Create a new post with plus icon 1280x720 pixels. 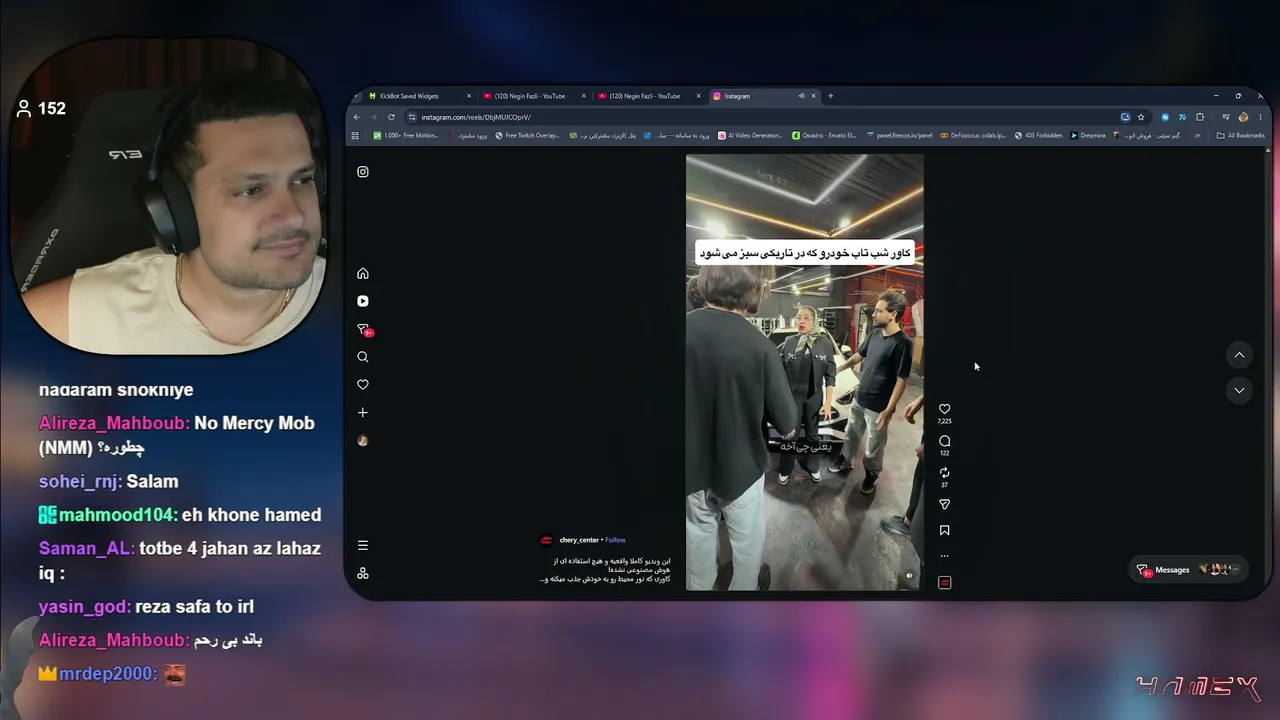tap(363, 412)
